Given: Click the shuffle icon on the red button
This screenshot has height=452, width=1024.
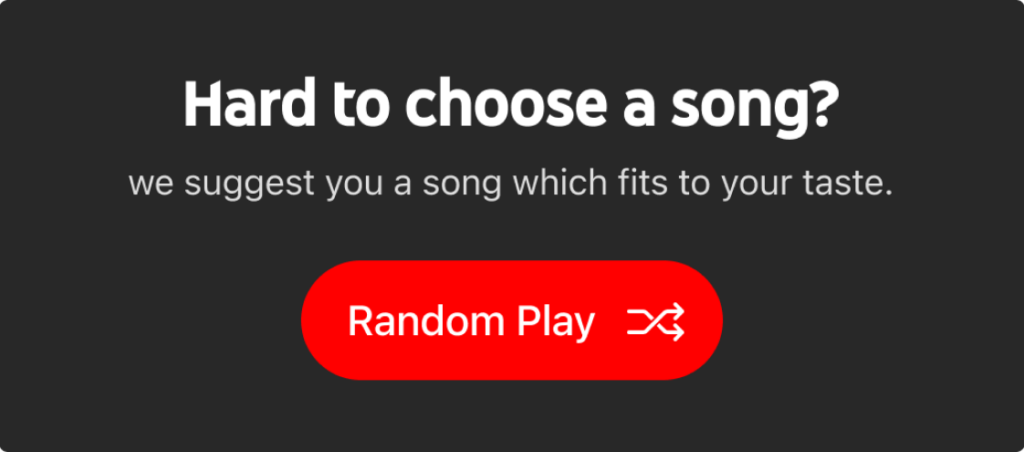Looking at the screenshot, I should point(656,321).
